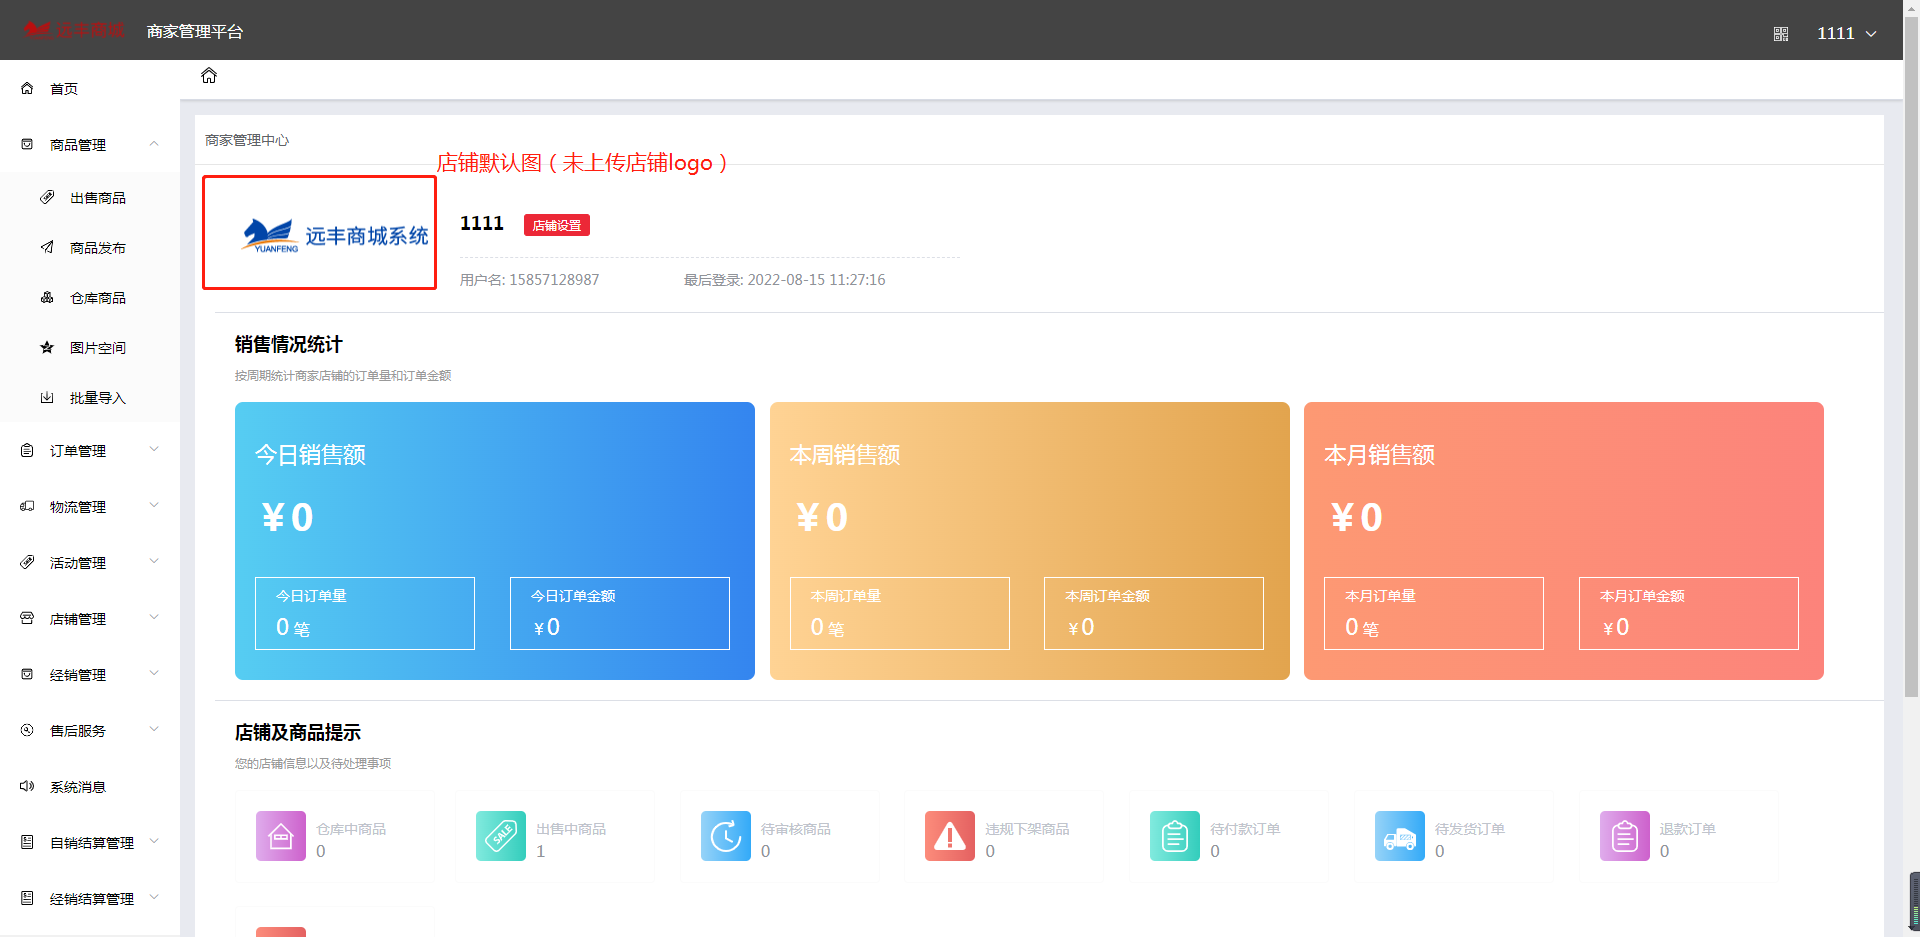This screenshot has height=937, width=1920.
Task: Expand the 活动管理 menu chevron
Action: 154,562
